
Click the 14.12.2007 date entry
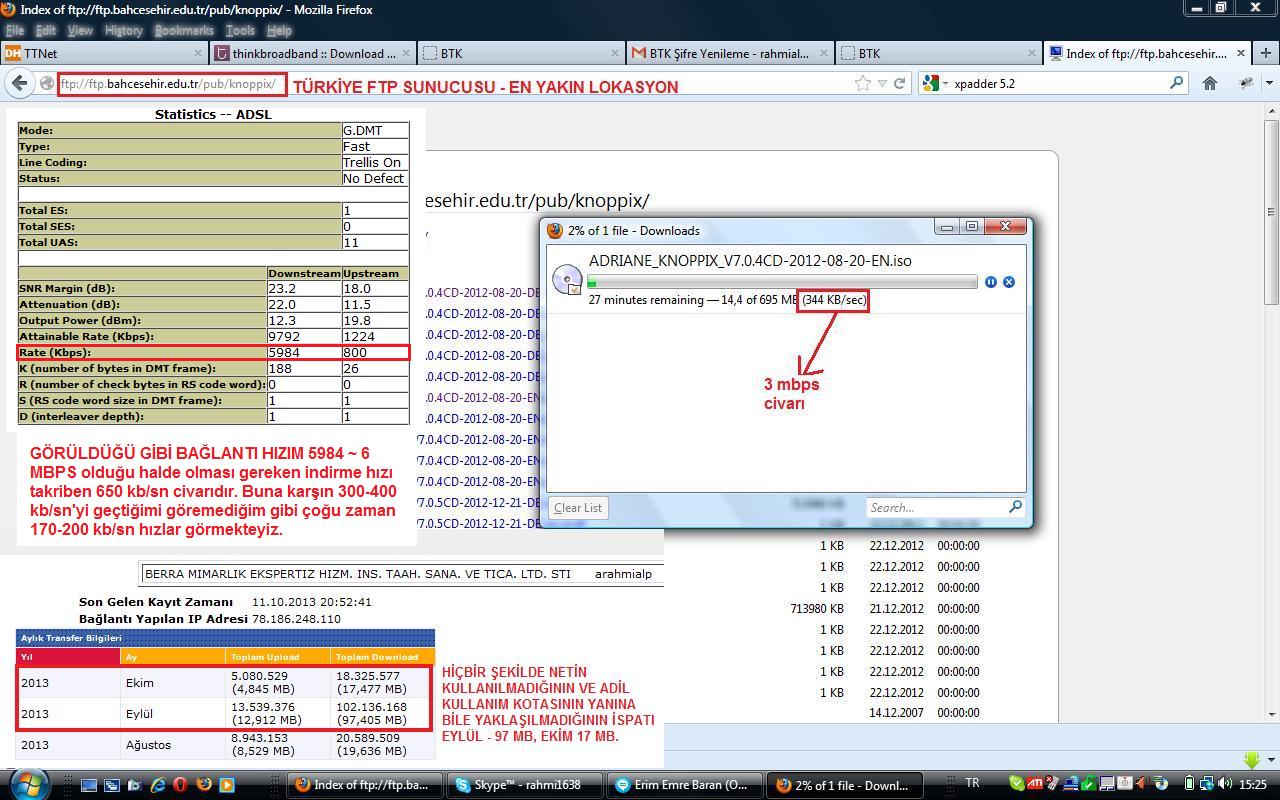pyautogui.click(x=898, y=713)
